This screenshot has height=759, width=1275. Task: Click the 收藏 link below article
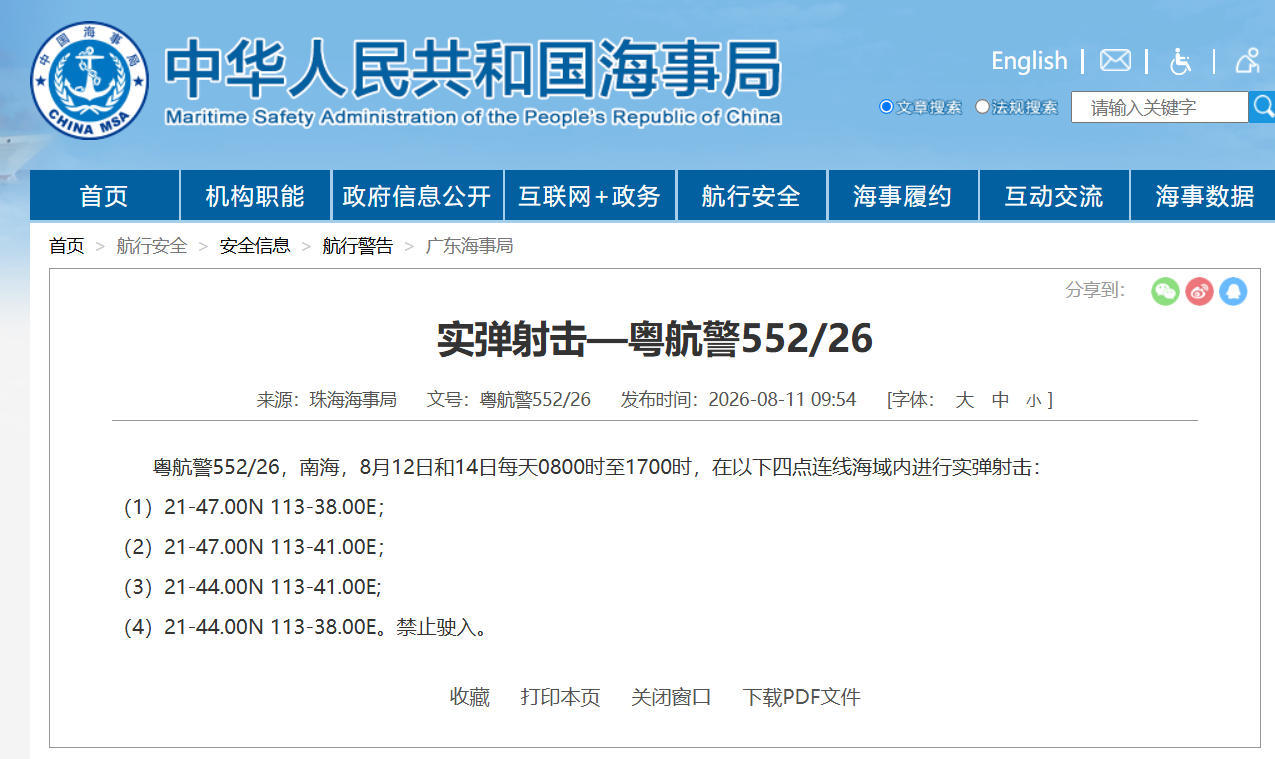[470, 697]
